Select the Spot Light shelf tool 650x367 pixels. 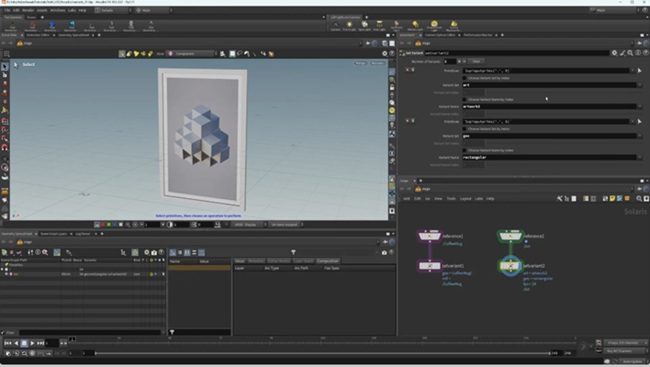364,26
